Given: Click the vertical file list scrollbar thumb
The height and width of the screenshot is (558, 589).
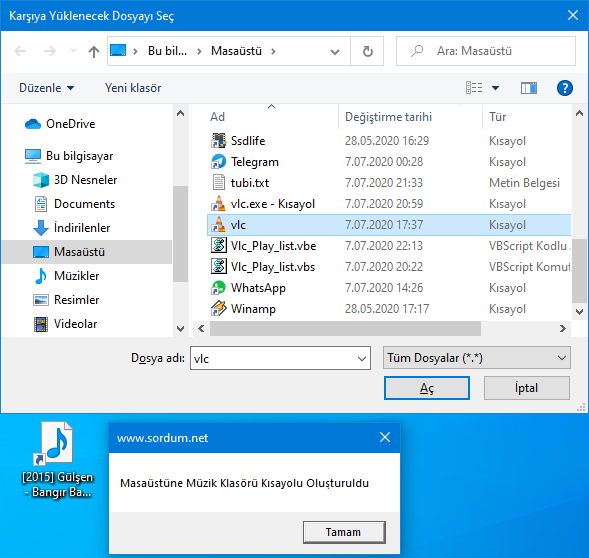Looking at the screenshot, I should coord(579,271).
